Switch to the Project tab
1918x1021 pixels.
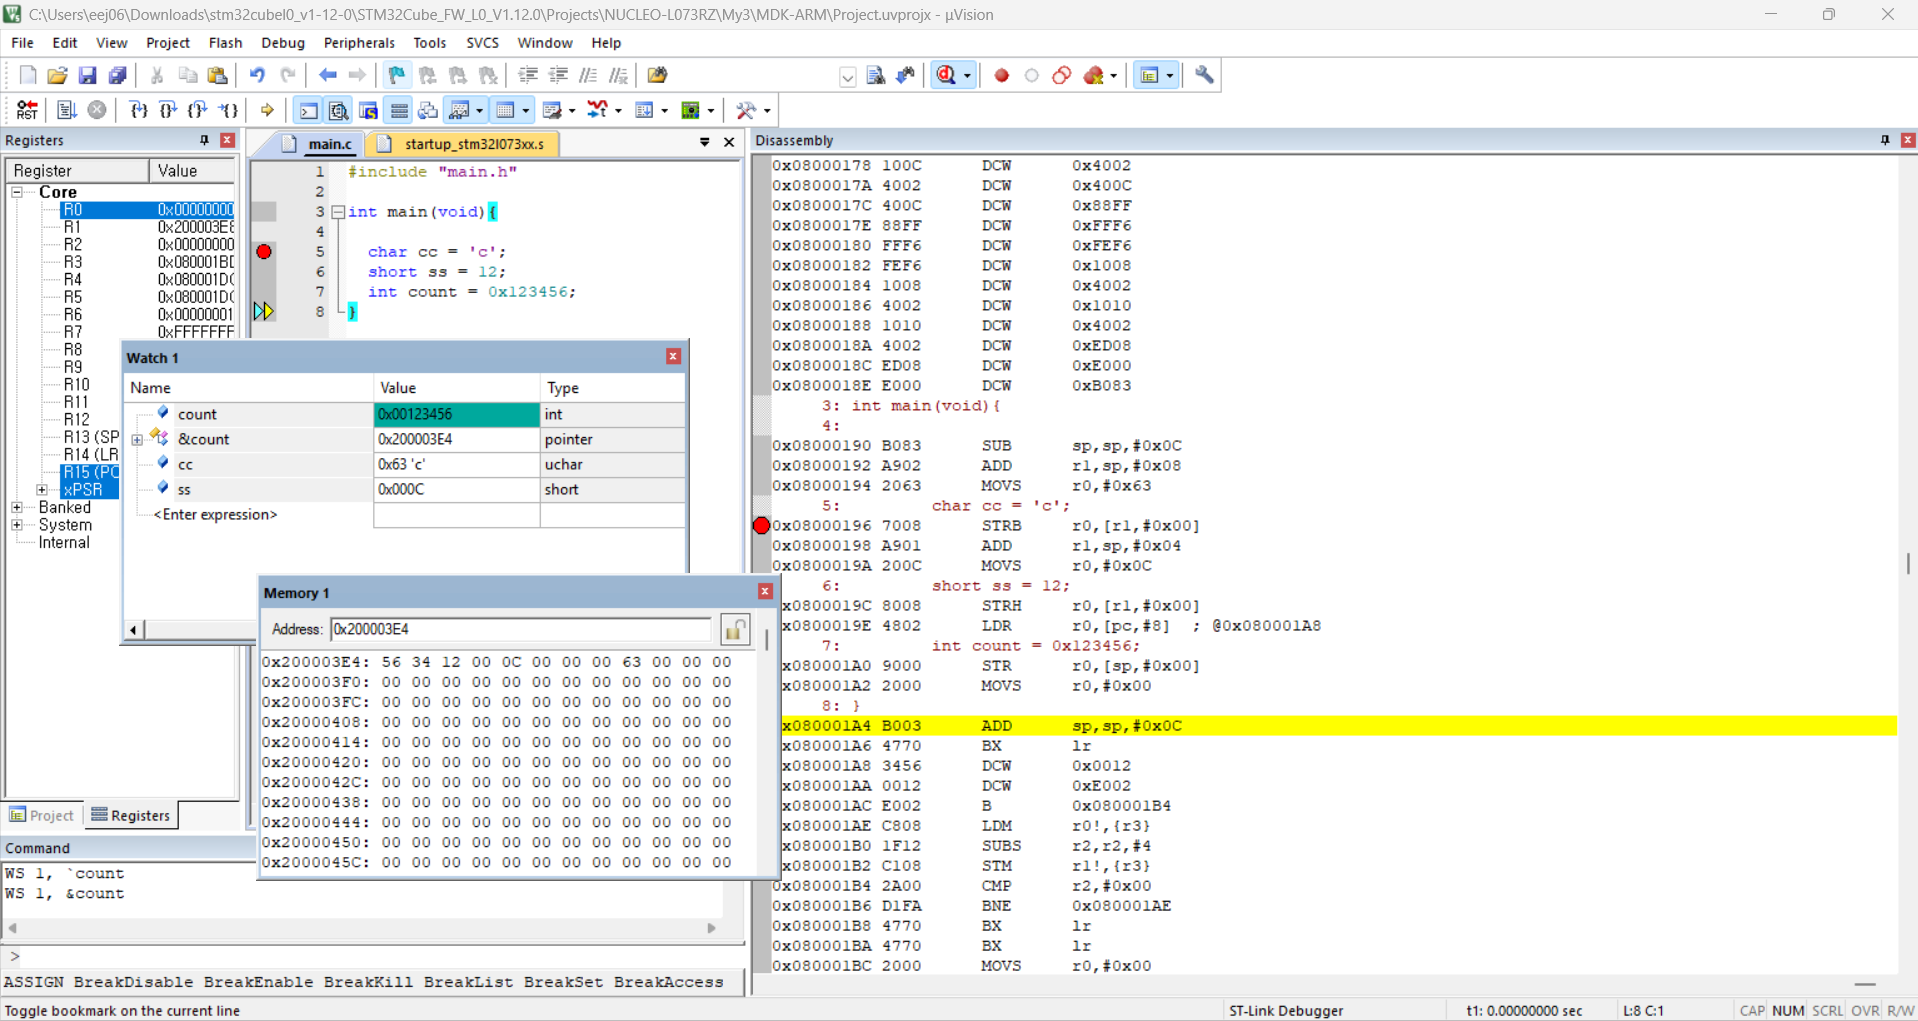click(42, 815)
